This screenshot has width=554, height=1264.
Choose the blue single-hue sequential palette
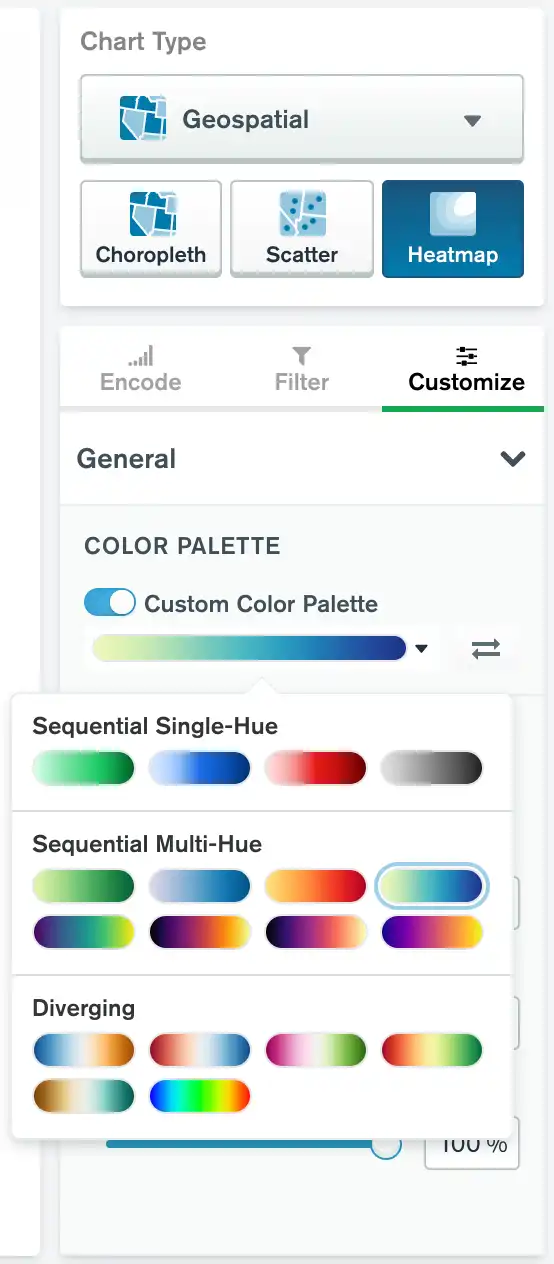tap(200, 768)
